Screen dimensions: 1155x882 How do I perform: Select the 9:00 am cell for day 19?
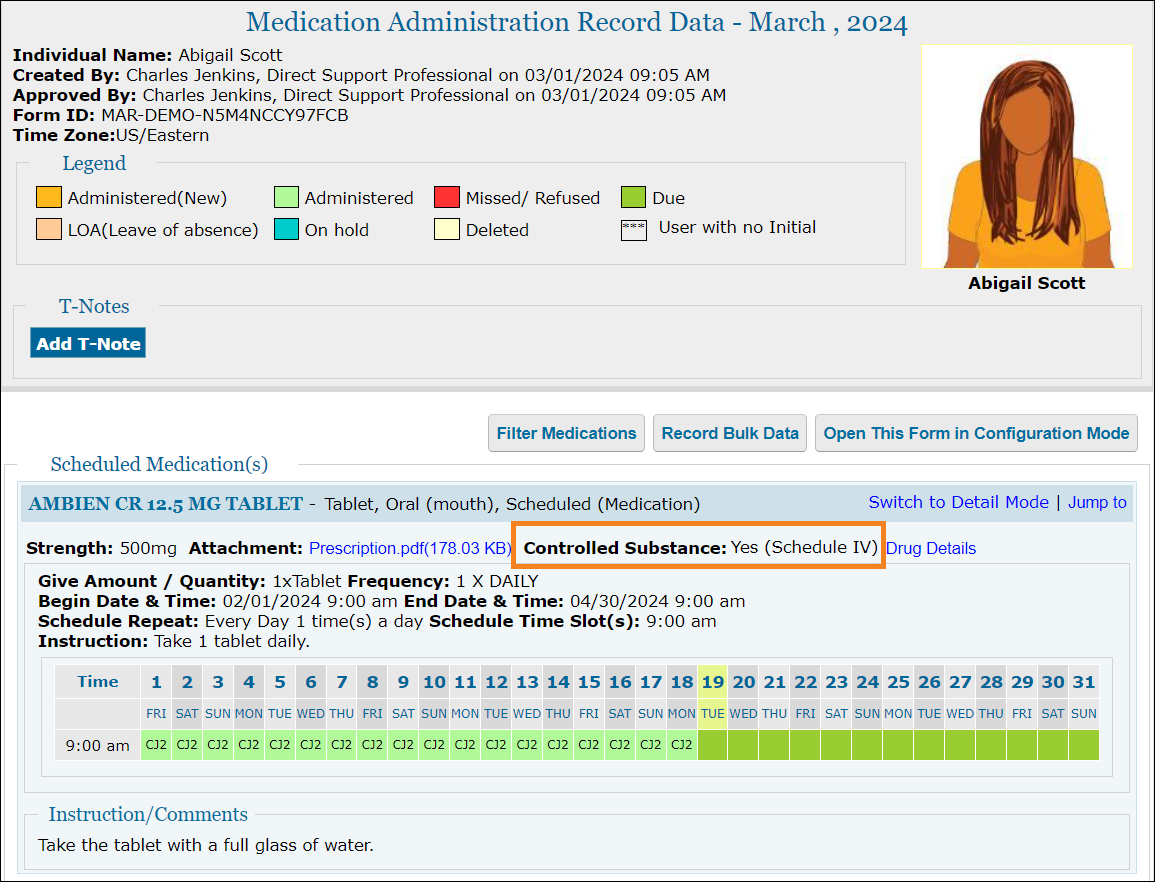pyautogui.click(x=712, y=745)
